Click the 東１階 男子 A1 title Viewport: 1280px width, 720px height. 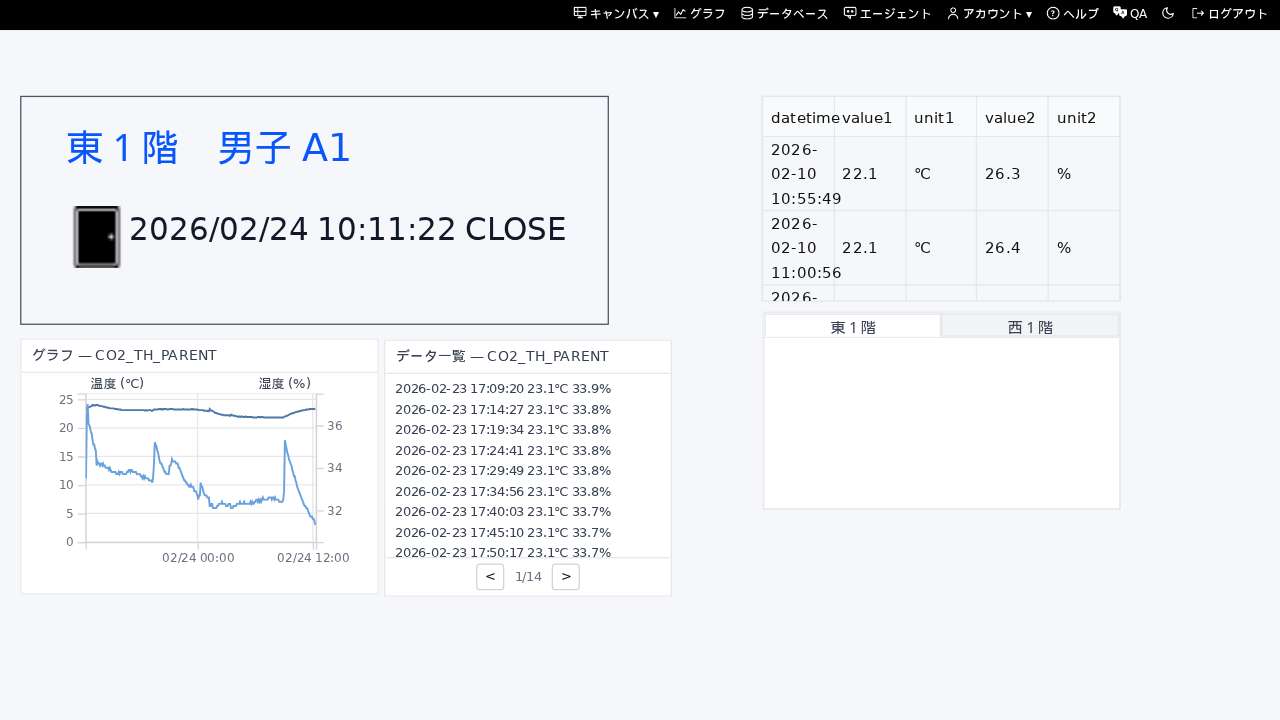[x=208, y=148]
